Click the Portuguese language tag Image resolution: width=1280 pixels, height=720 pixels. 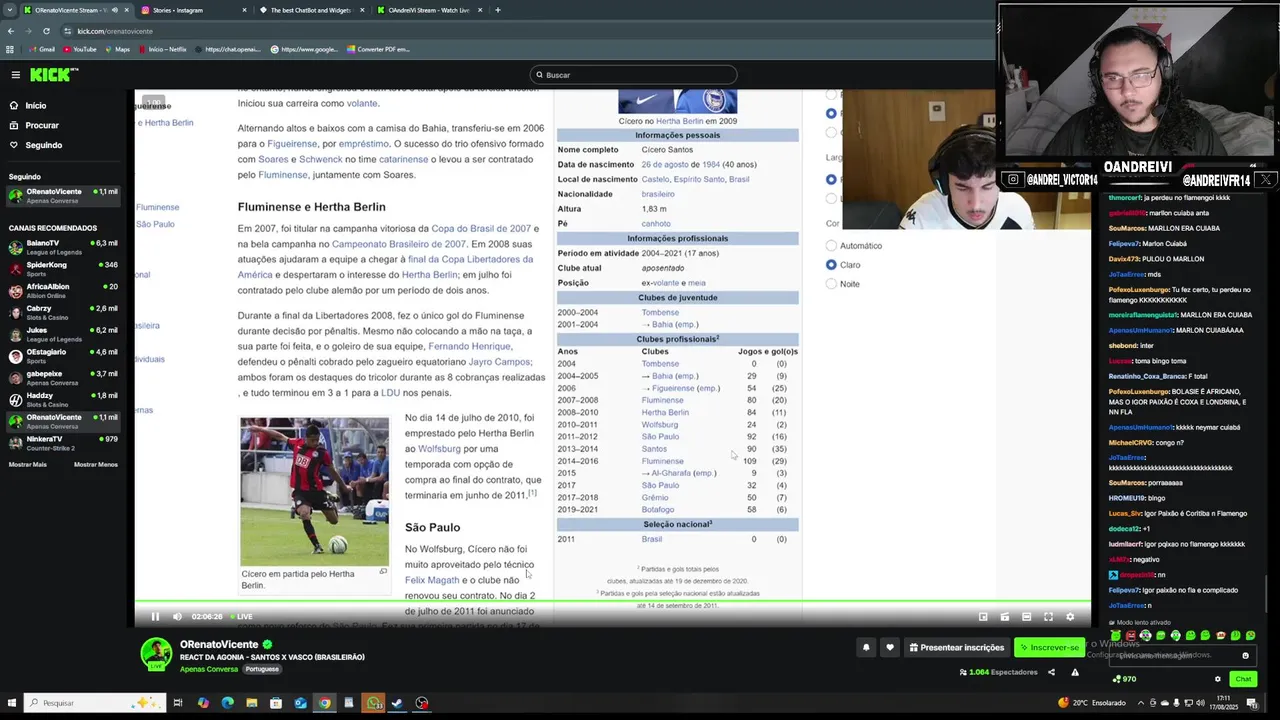pyautogui.click(x=262, y=669)
